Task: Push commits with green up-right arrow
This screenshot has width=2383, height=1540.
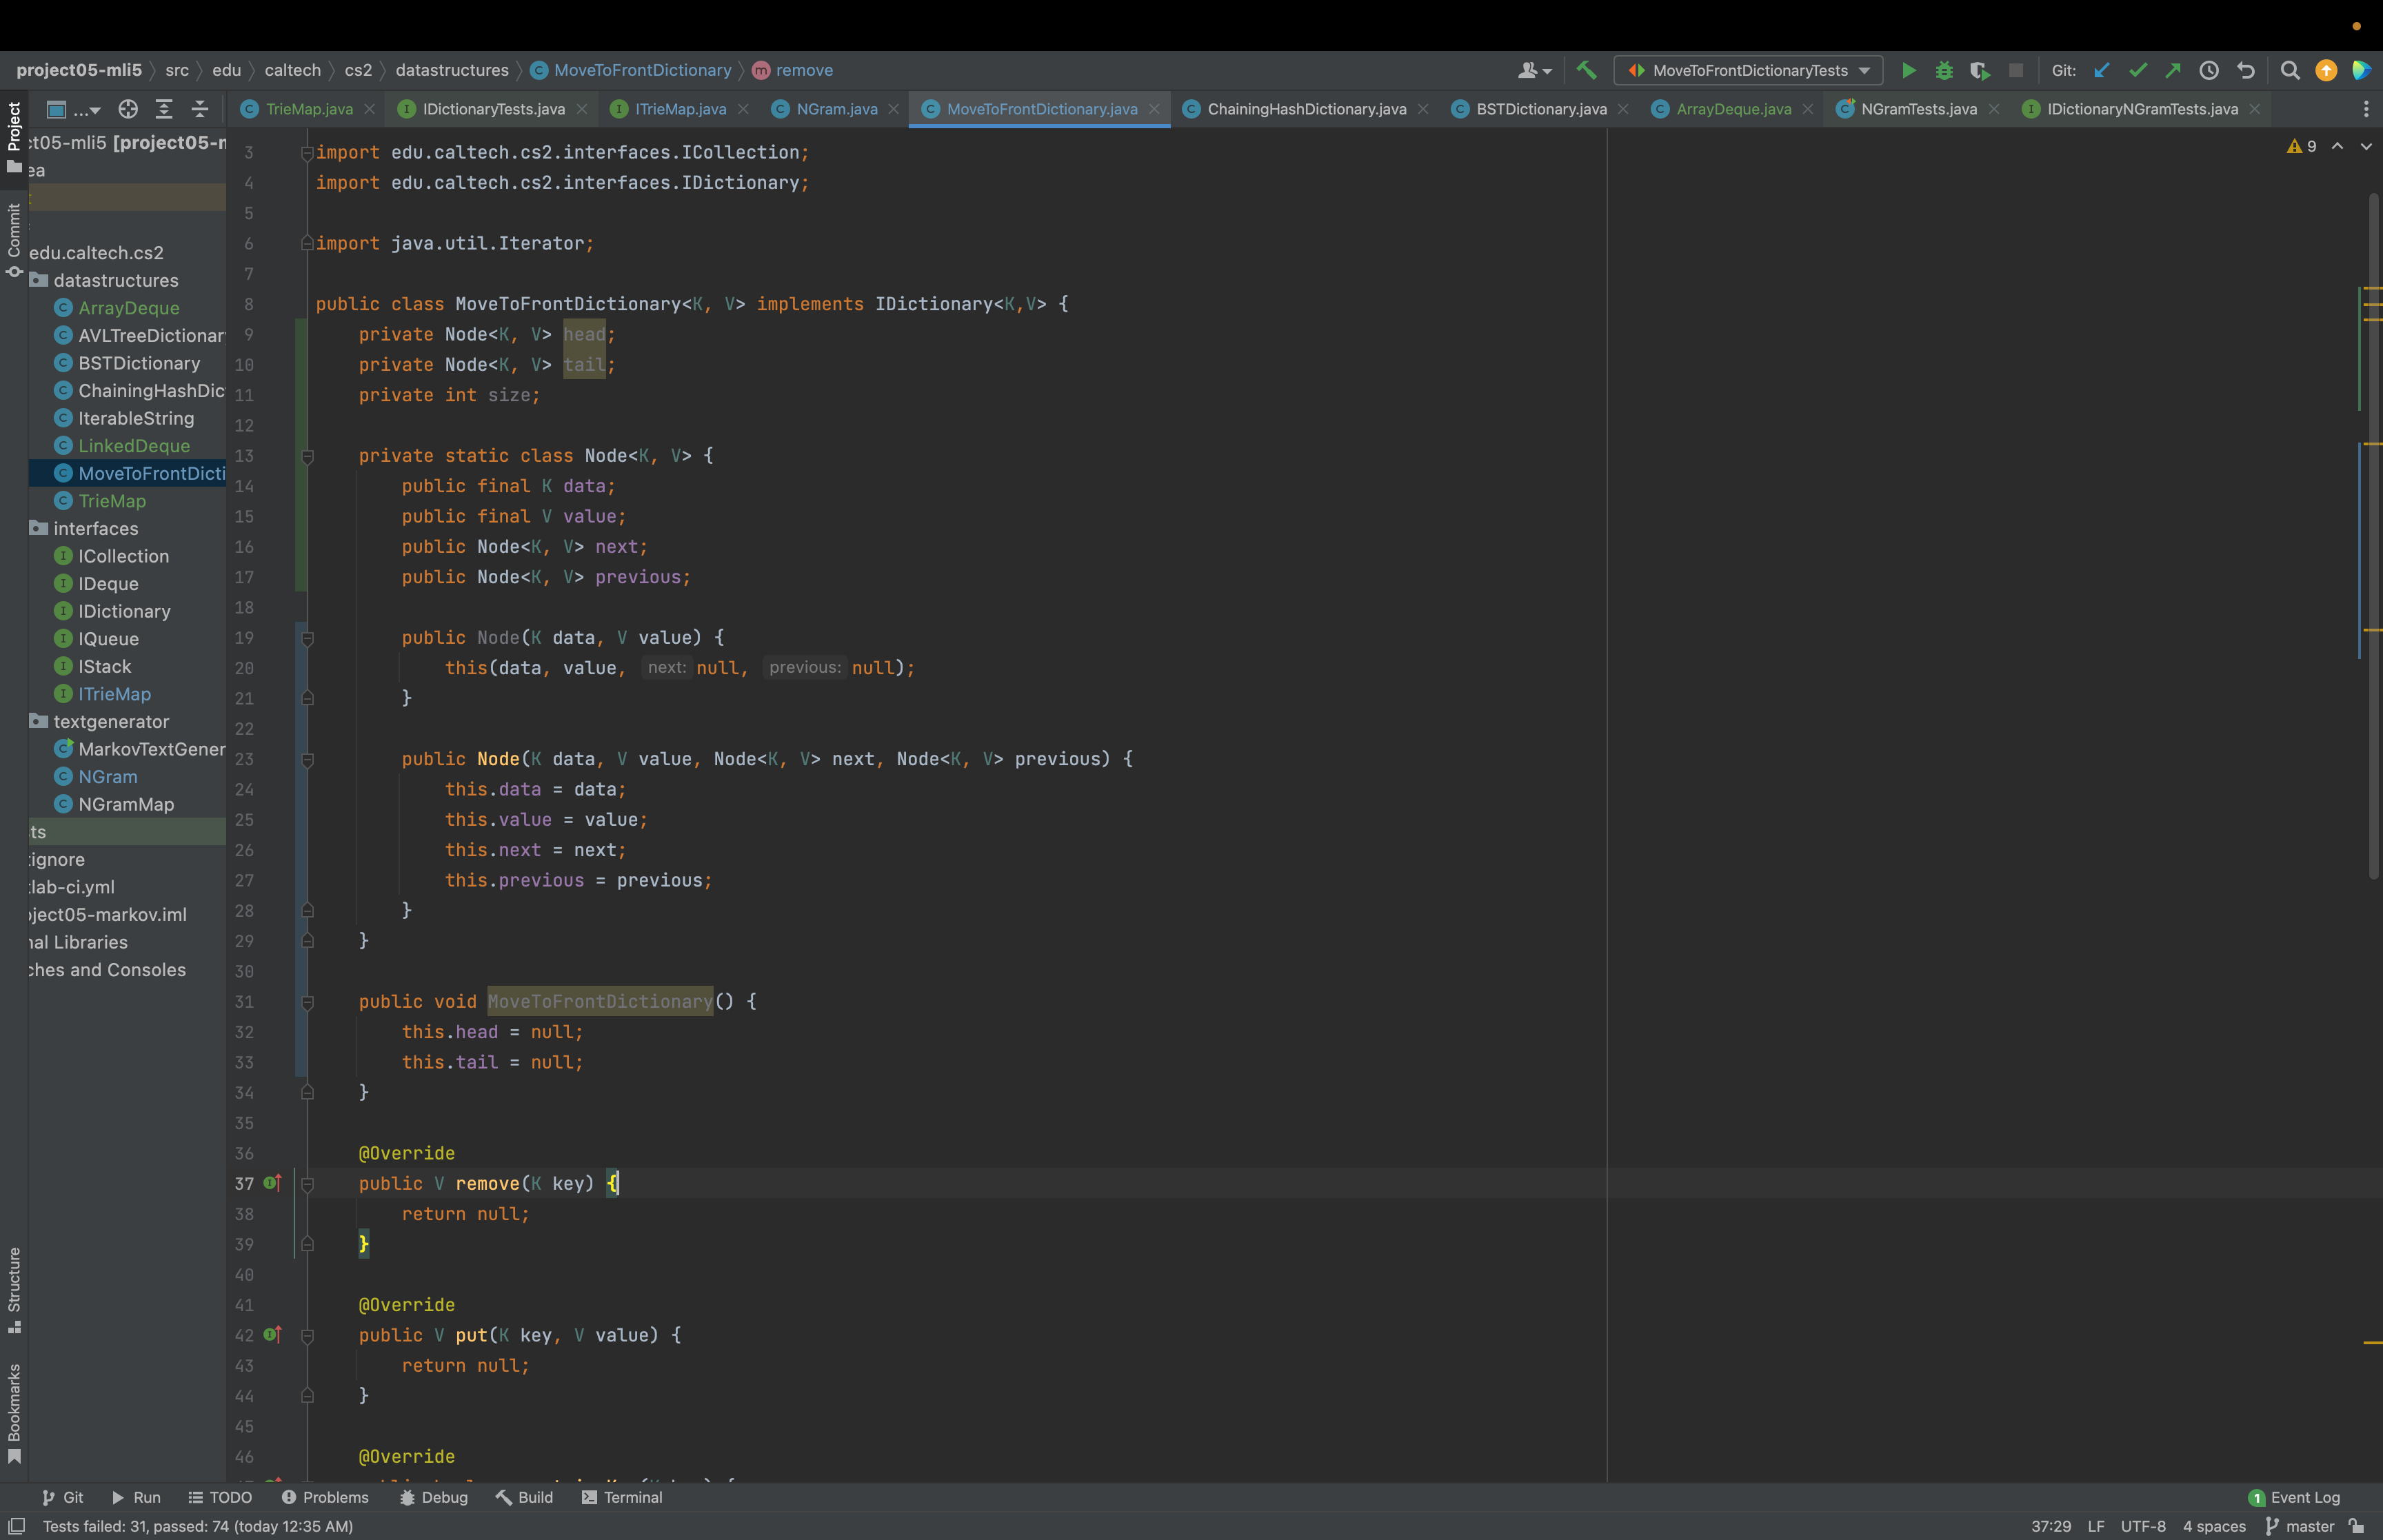Action: (x=2173, y=70)
